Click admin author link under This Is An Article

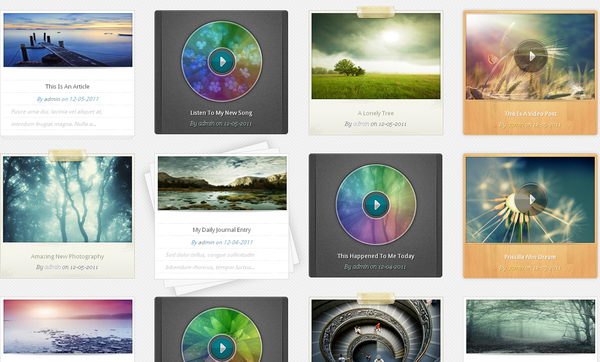[x=52, y=99]
